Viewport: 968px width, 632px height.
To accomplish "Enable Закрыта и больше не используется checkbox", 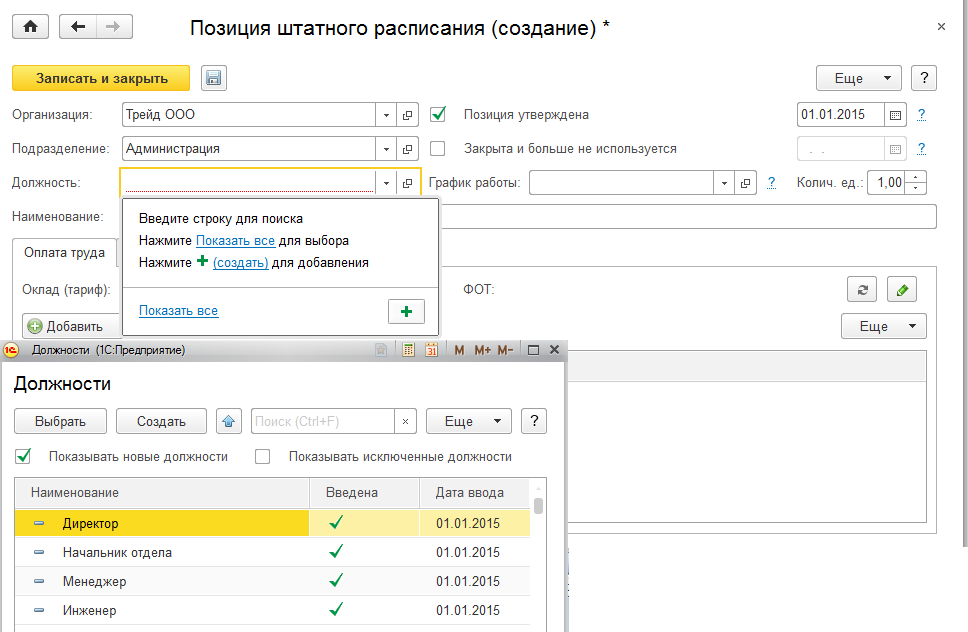I will (437, 149).
